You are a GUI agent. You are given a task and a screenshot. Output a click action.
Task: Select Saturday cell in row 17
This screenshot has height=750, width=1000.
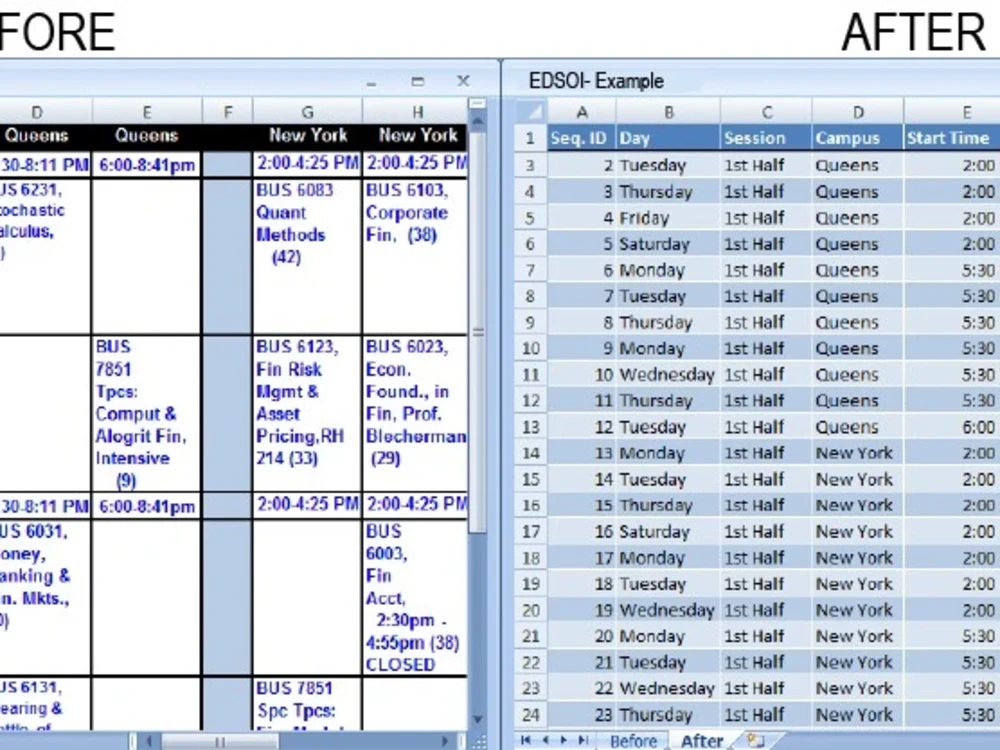tap(668, 531)
